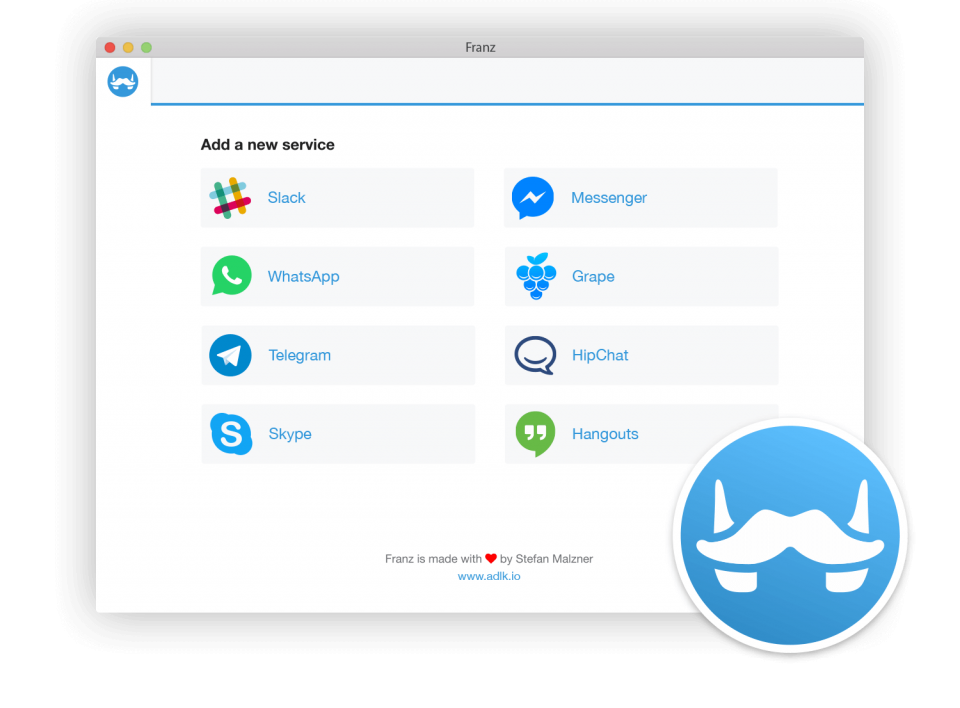Select the HipChat smiling bubble icon
960x708 pixels.
pyautogui.click(x=535, y=355)
